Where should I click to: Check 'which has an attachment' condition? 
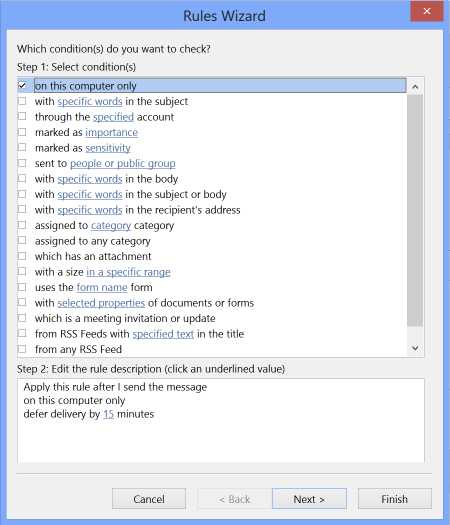pyautogui.click(x=22, y=256)
